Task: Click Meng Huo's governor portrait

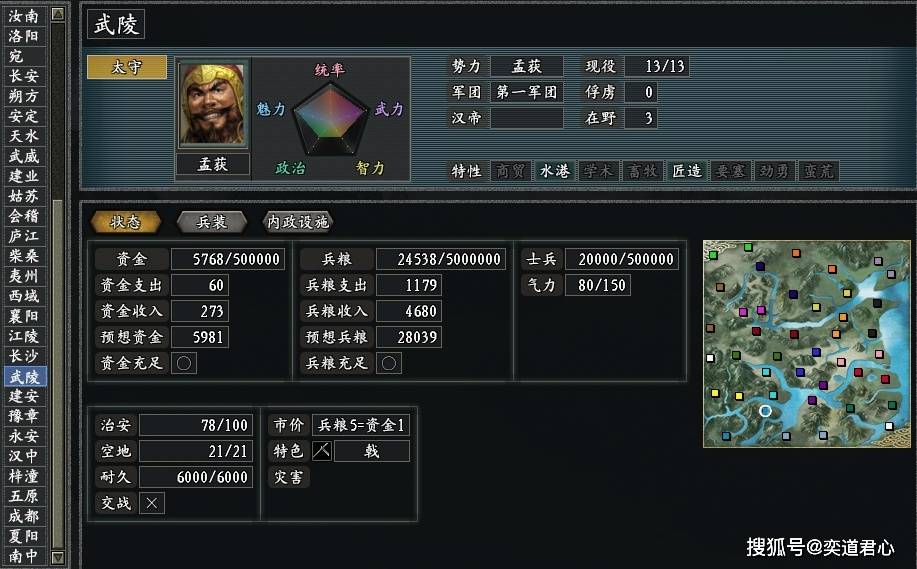Action: click(213, 104)
